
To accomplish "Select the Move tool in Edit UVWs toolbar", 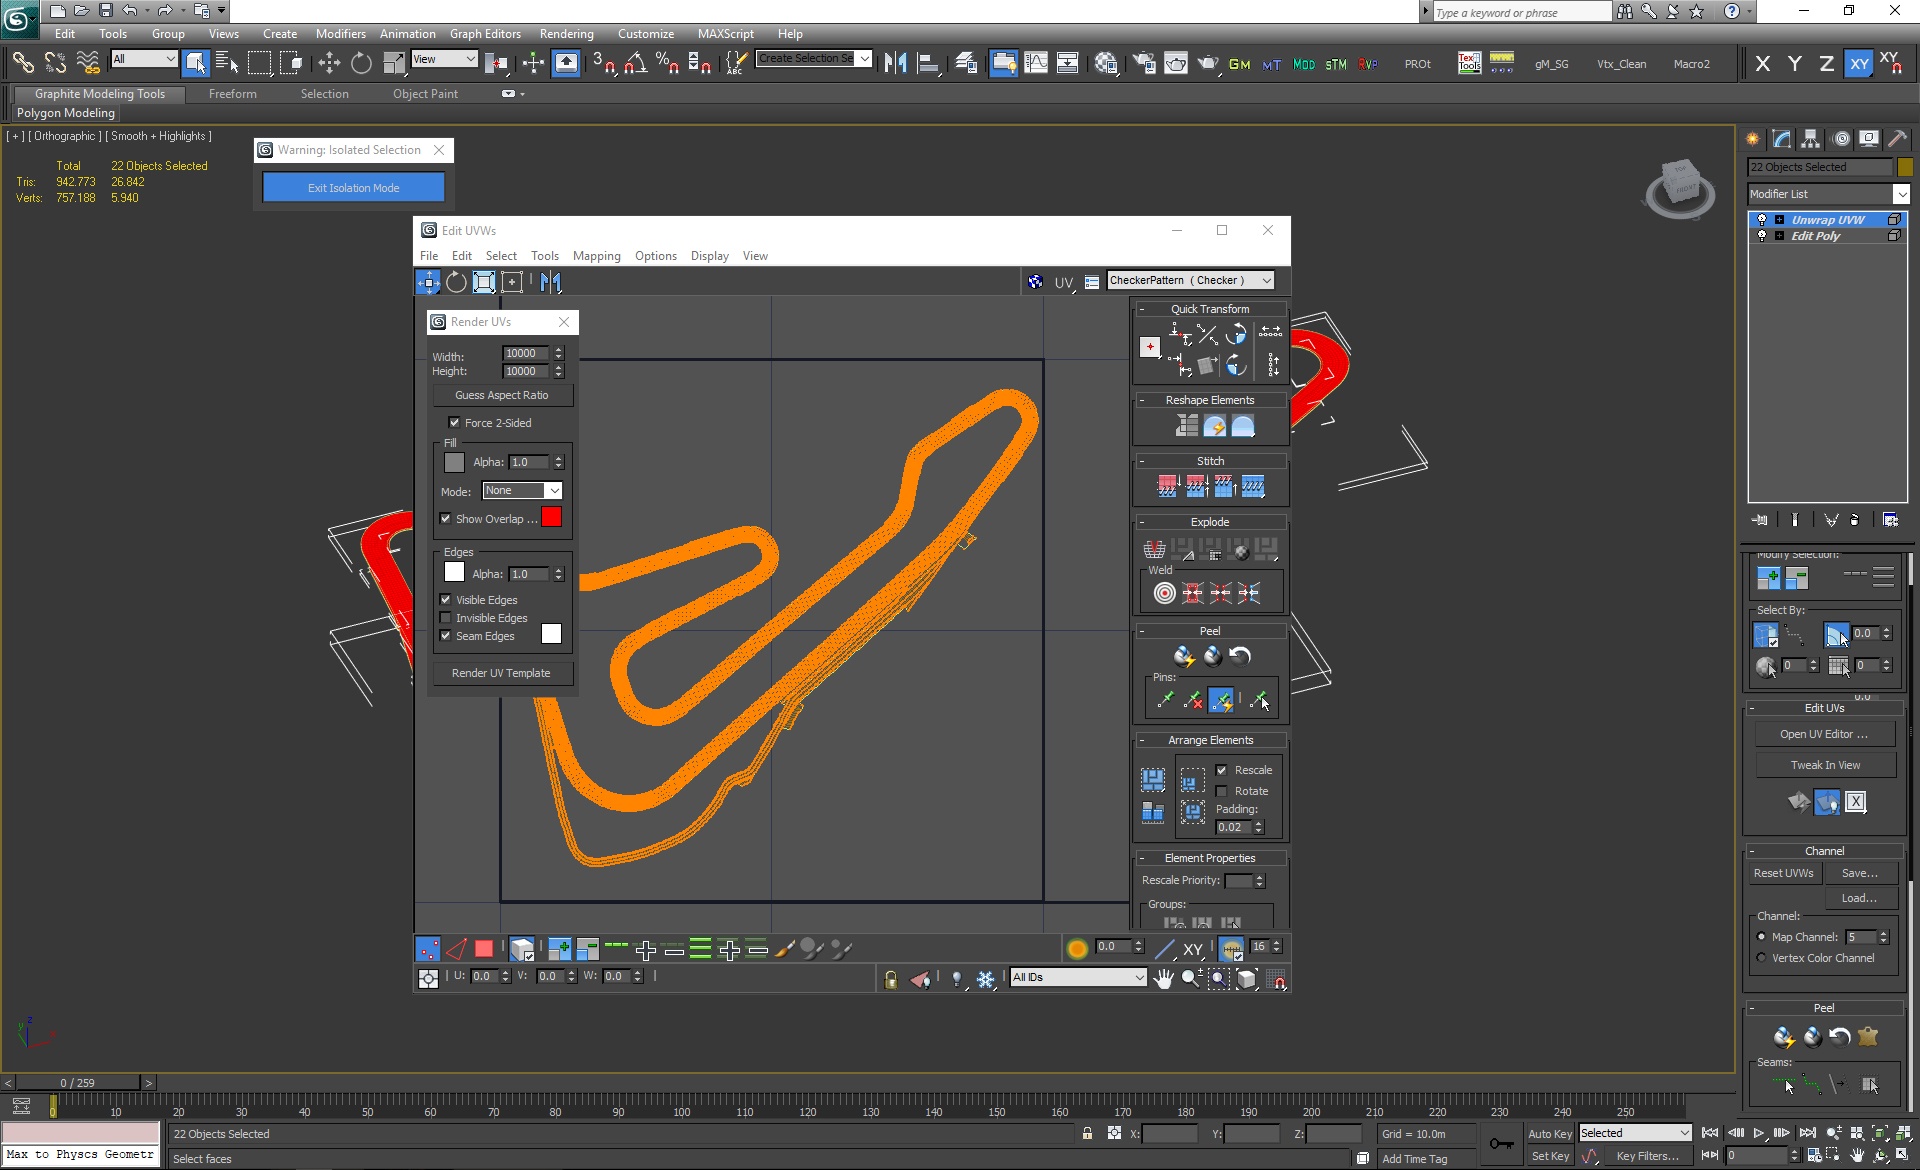I will [428, 282].
